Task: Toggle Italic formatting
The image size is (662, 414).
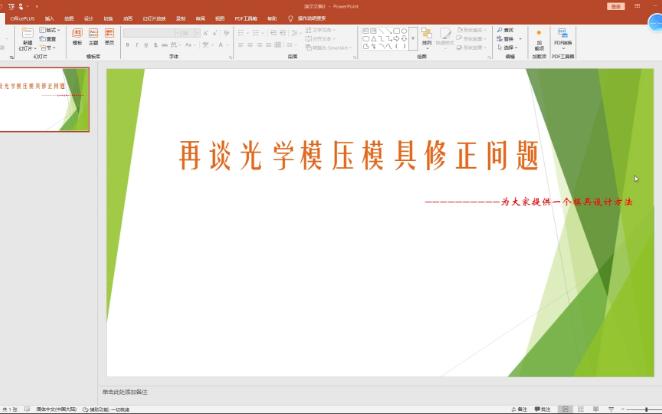Action: (137, 45)
